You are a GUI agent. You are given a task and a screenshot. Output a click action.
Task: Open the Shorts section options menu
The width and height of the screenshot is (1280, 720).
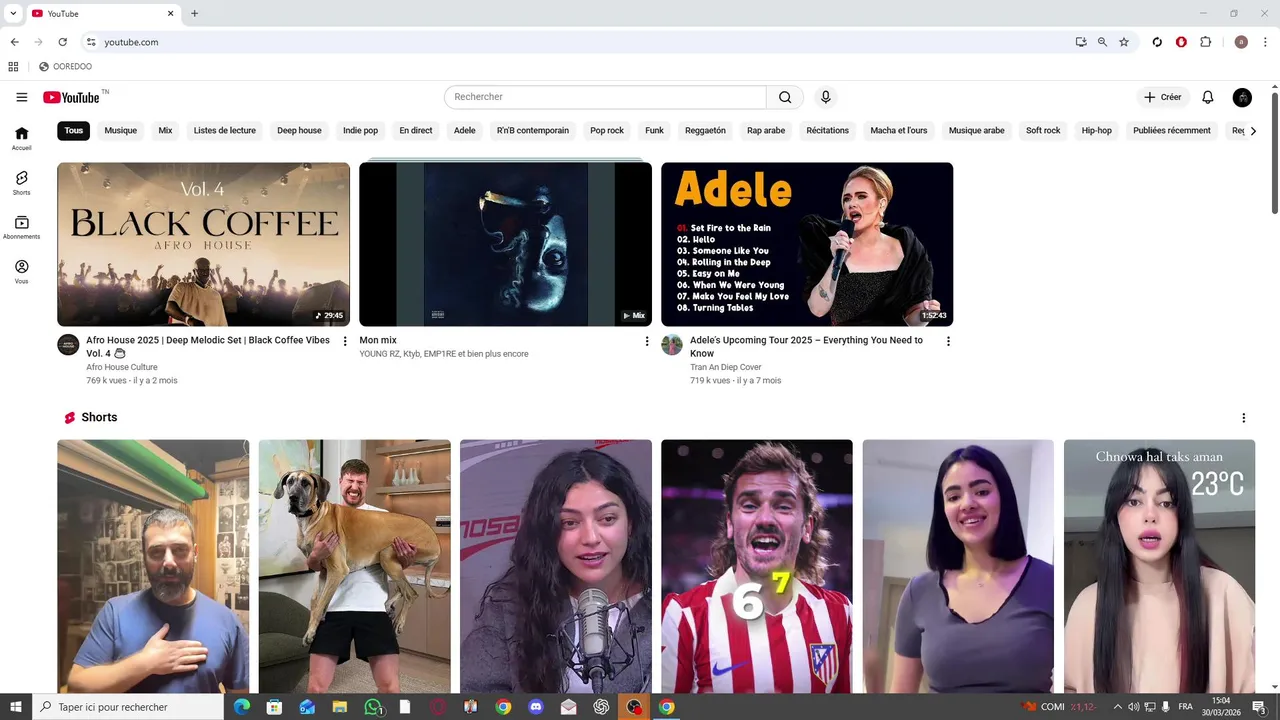(x=1243, y=418)
